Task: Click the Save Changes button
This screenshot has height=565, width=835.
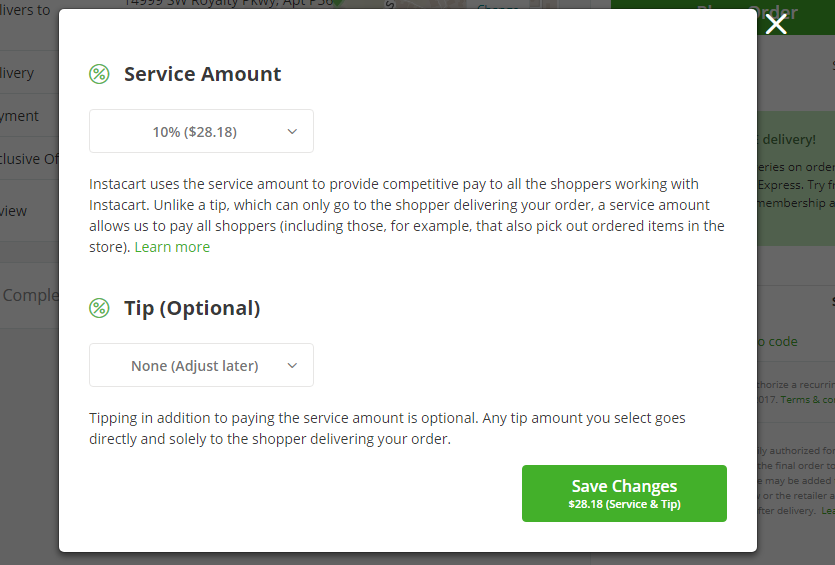Action: [624, 493]
